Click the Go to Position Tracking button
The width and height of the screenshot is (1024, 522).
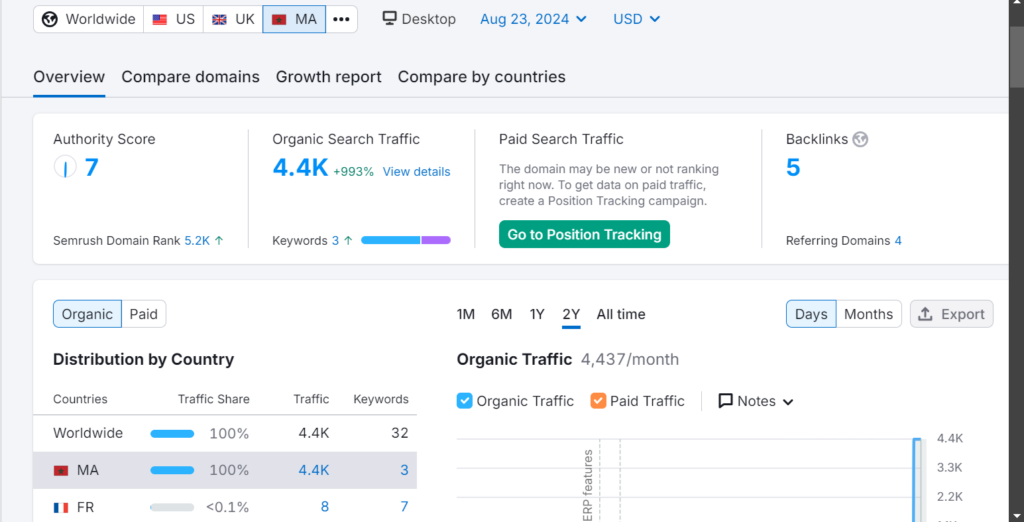(x=584, y=234)
